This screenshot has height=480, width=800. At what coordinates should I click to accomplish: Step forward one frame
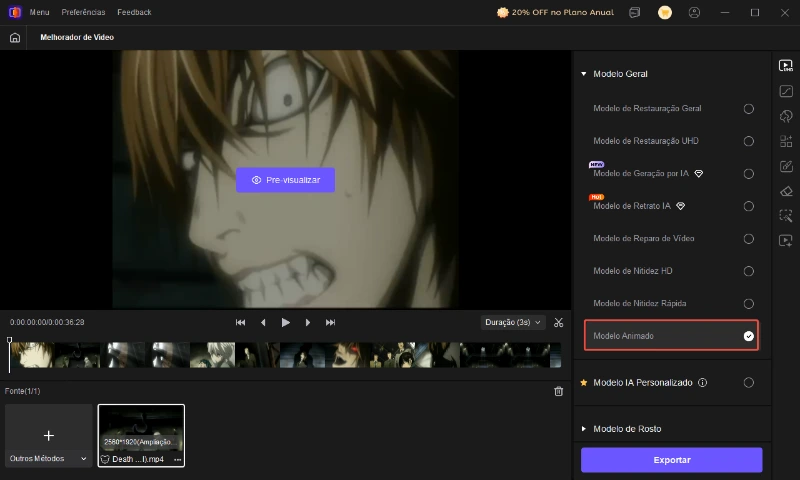(x=308, y=322)
